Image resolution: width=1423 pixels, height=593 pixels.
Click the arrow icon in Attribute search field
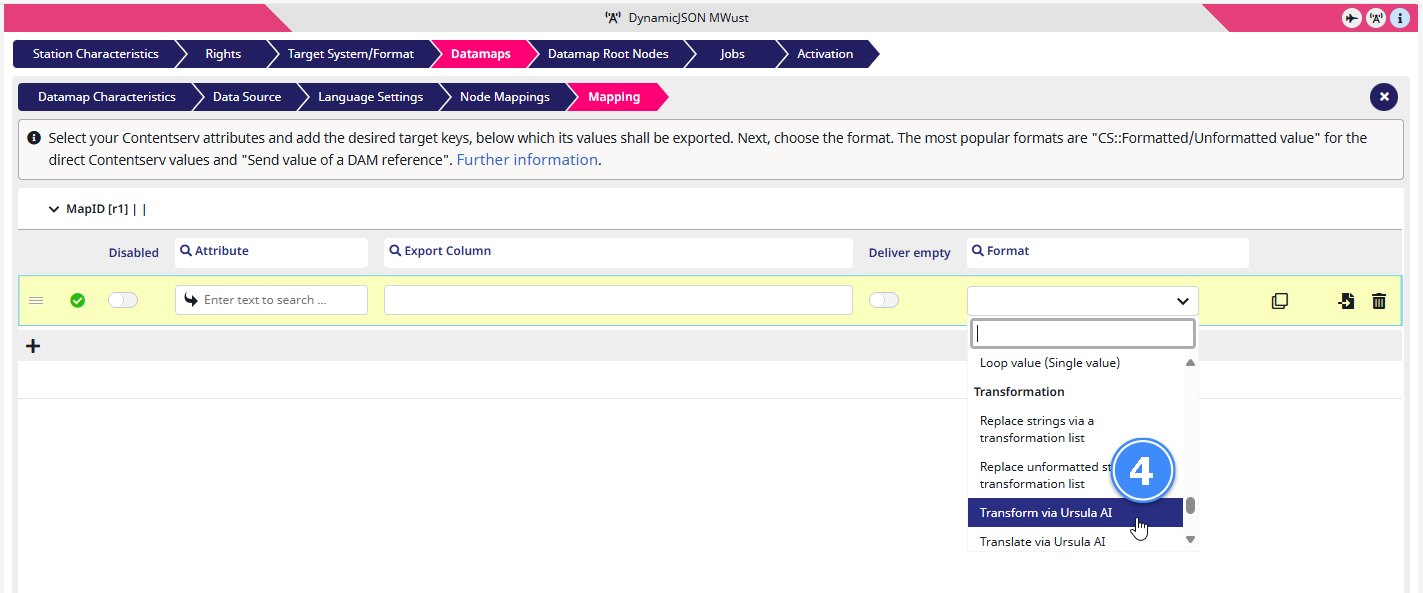pyautogui.click(x=191, y=300)
